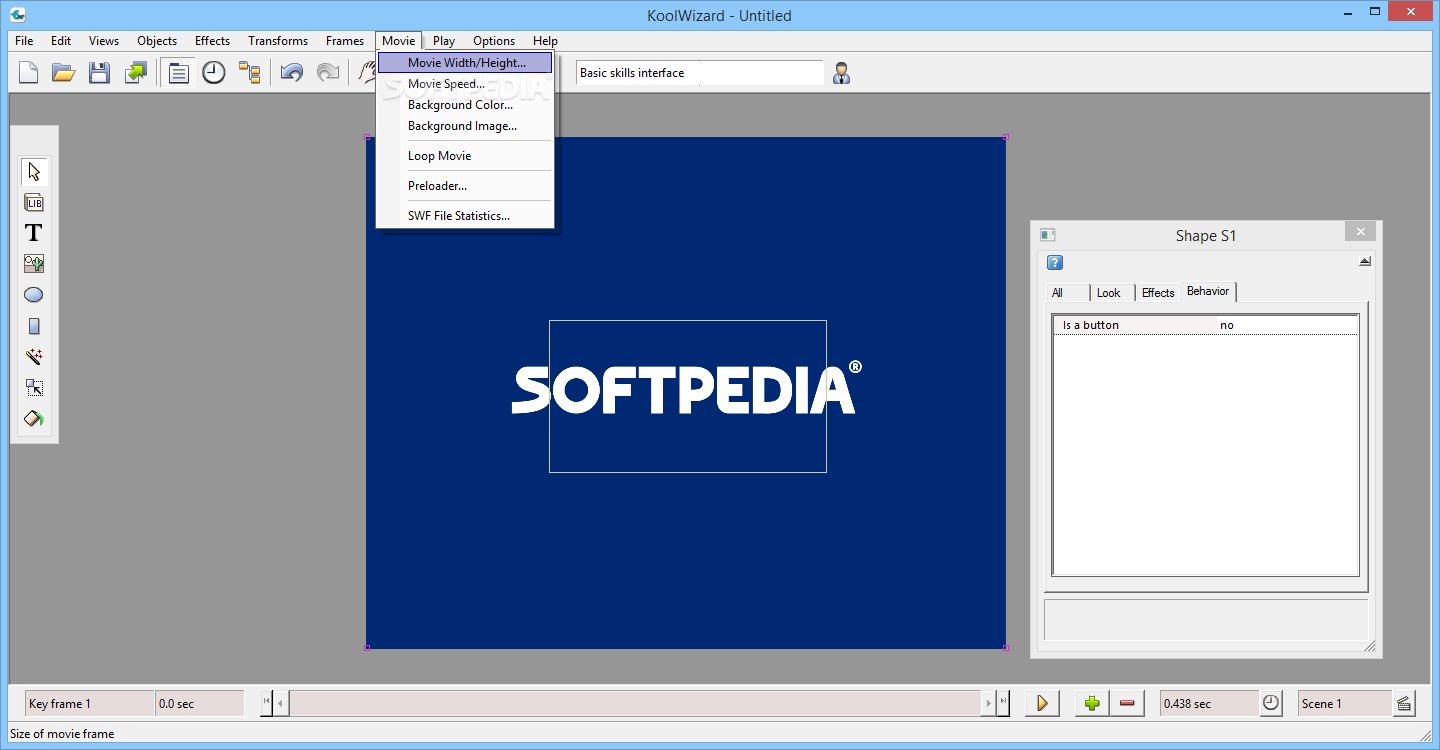Click the Key frame 1 field
The image size is (1440, 750).
pyautogui.click(x=90, y=703)
